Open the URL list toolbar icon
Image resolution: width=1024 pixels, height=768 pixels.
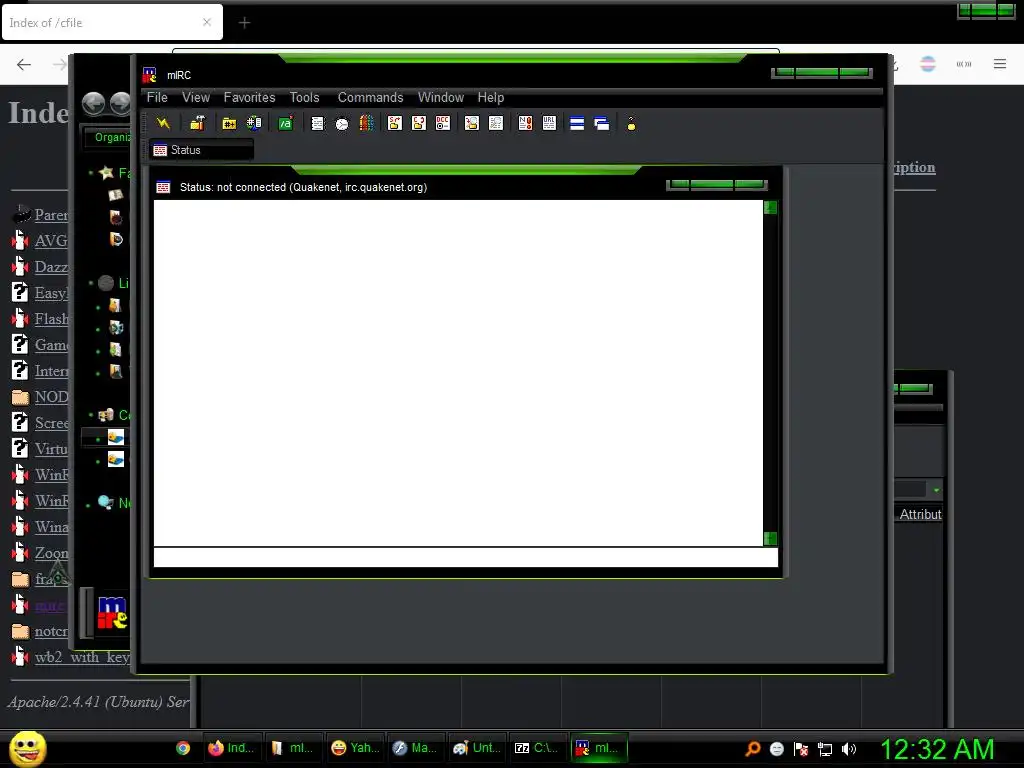(549, 123)
